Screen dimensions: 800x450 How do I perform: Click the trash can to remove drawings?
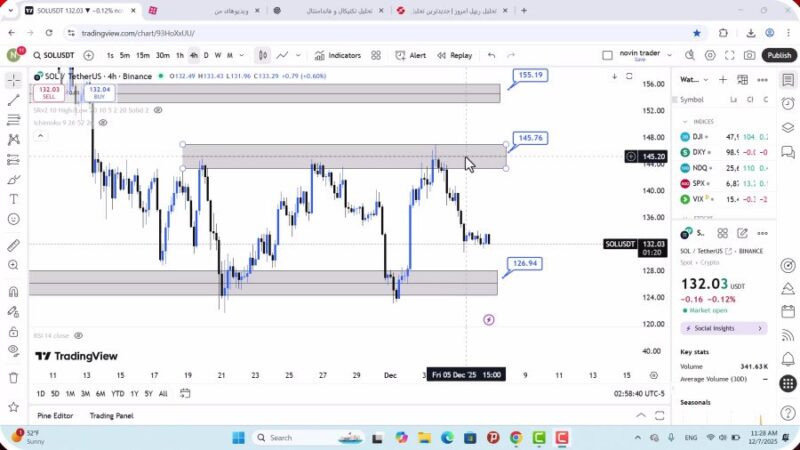pyautogui.click(x=13, y=378)
